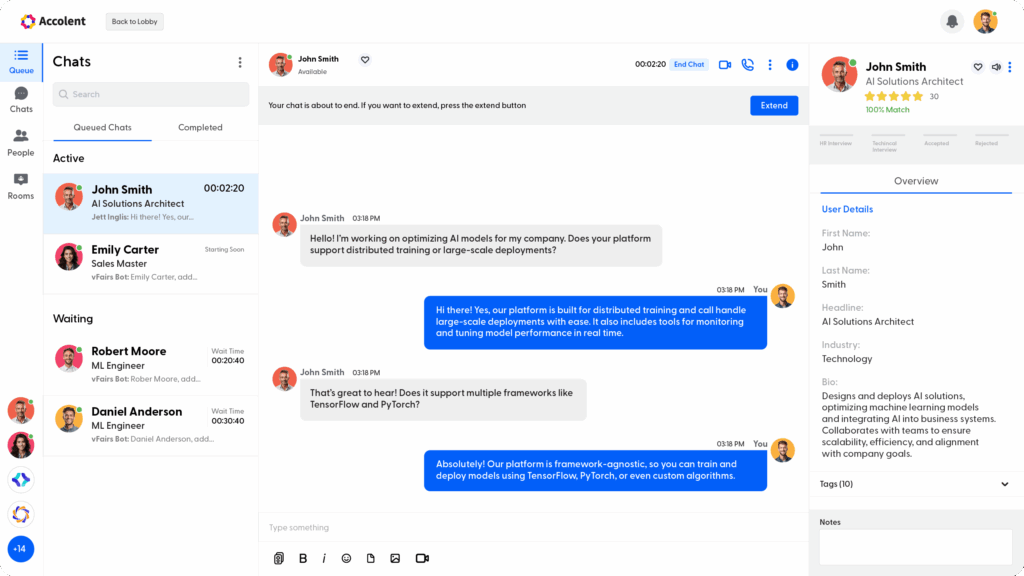Click the search field in the Chats panel
The width and height of the screenshot is (1024, 576).
tap(150, 94)
